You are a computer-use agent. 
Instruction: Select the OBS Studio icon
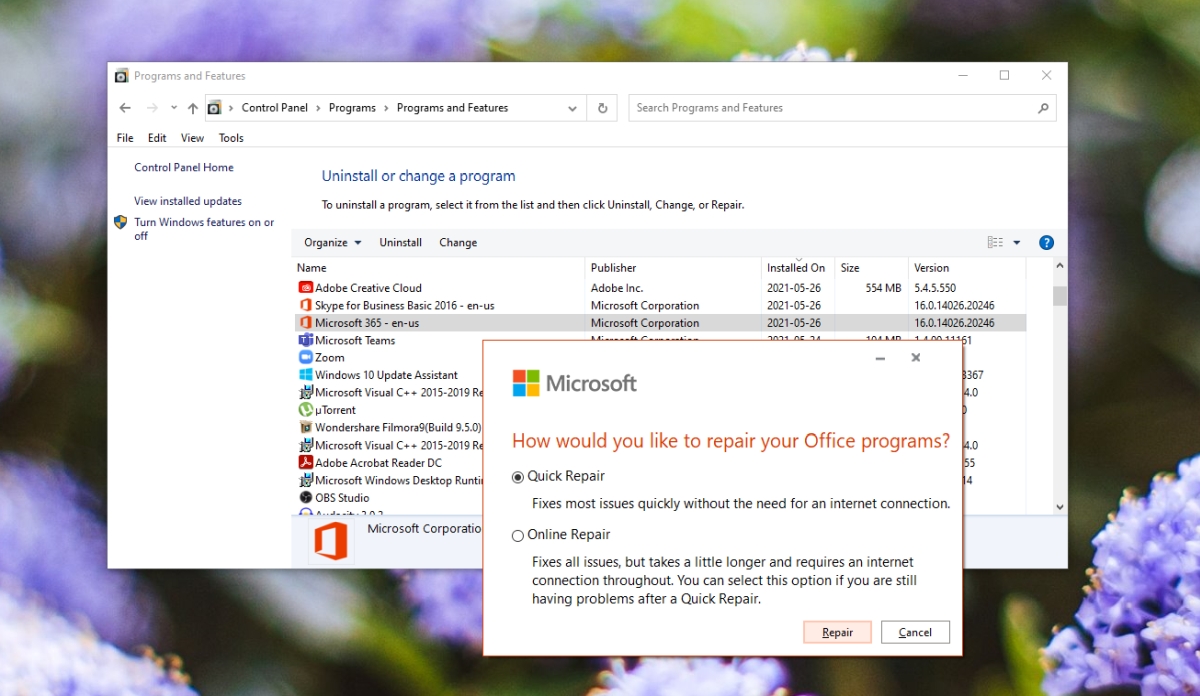(306, 498)
